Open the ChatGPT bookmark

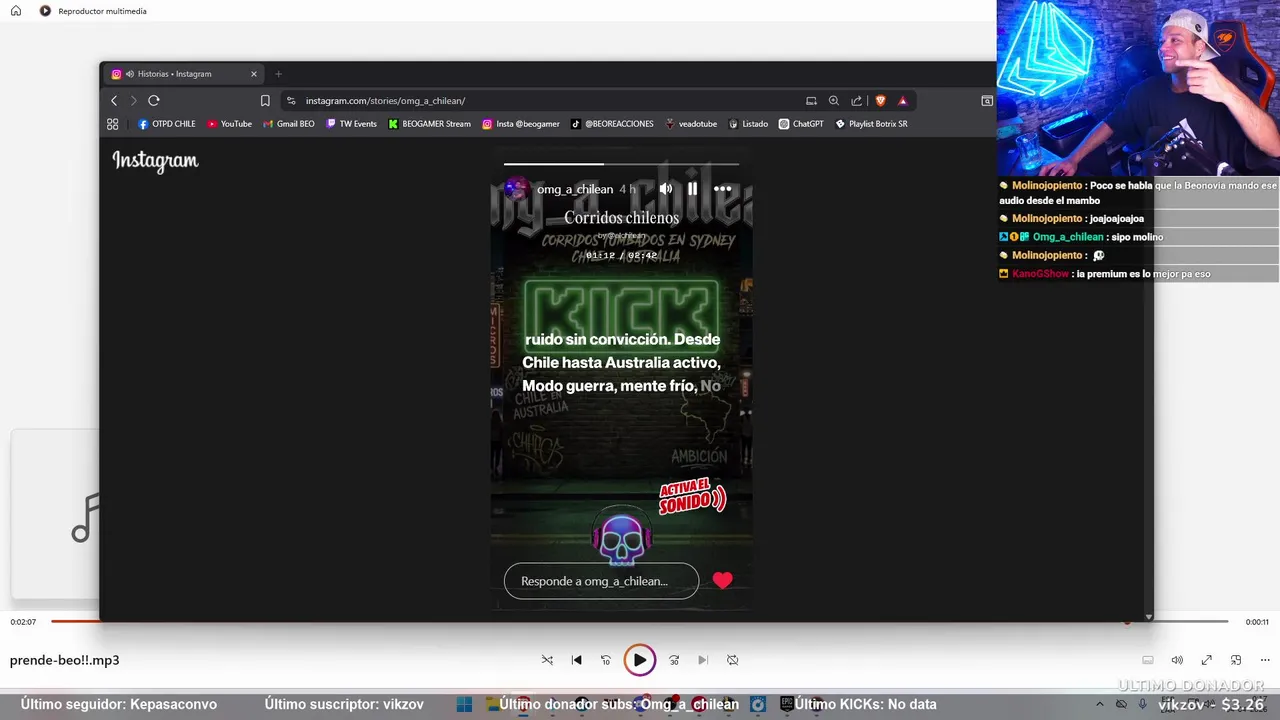tap(801, 124)
